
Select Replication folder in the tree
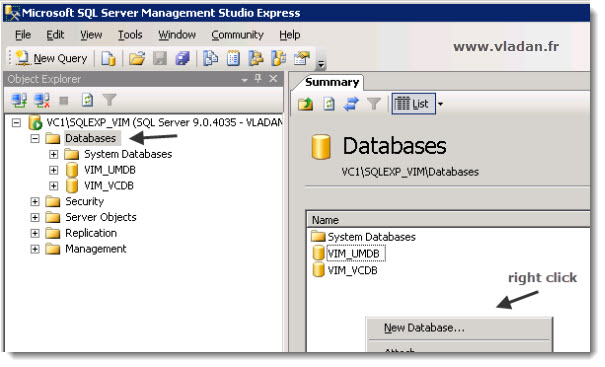pos(91,233)
